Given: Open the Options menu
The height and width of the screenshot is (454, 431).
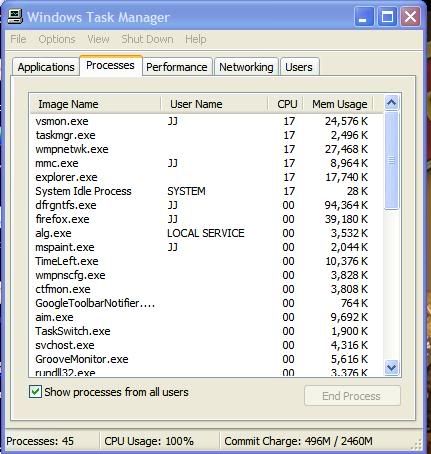Looking at the screenshot, I should pos(57,39).
